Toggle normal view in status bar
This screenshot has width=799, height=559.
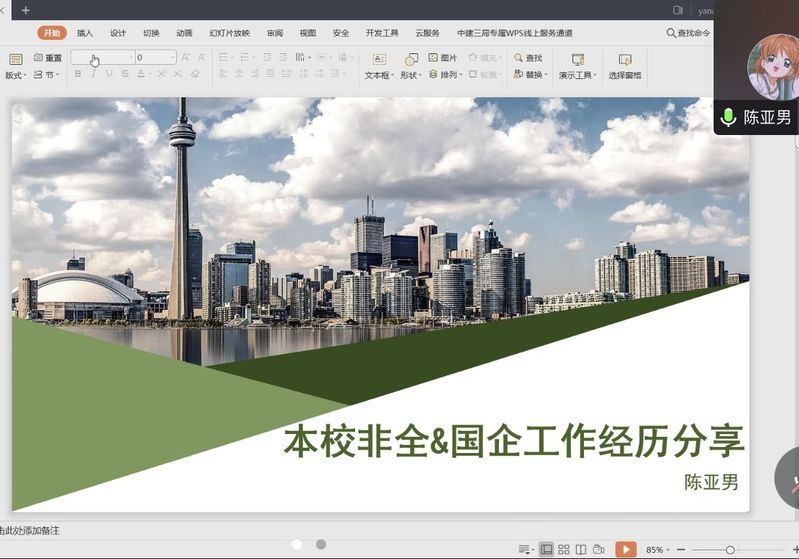point(546,549)
